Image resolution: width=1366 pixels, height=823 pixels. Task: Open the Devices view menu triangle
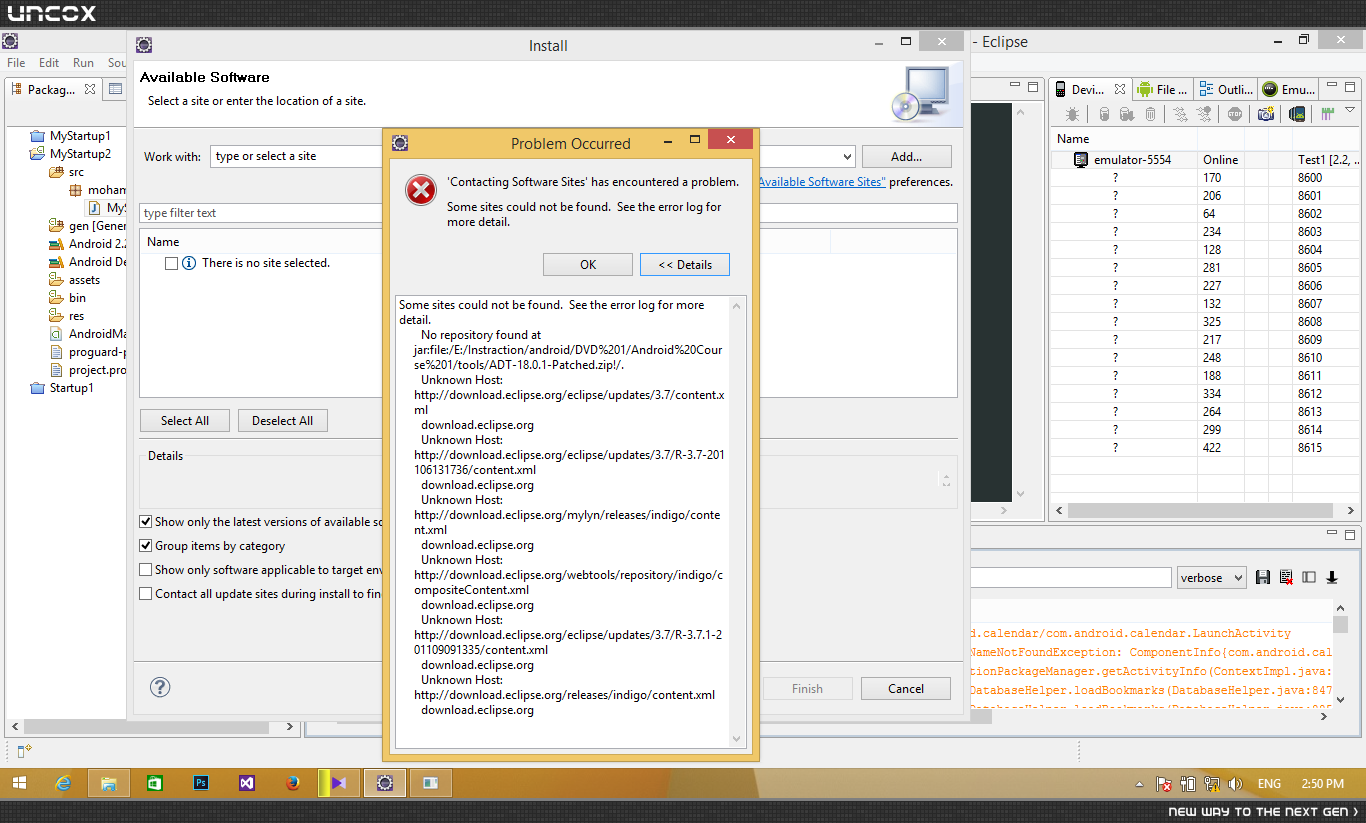[1349, 110]
